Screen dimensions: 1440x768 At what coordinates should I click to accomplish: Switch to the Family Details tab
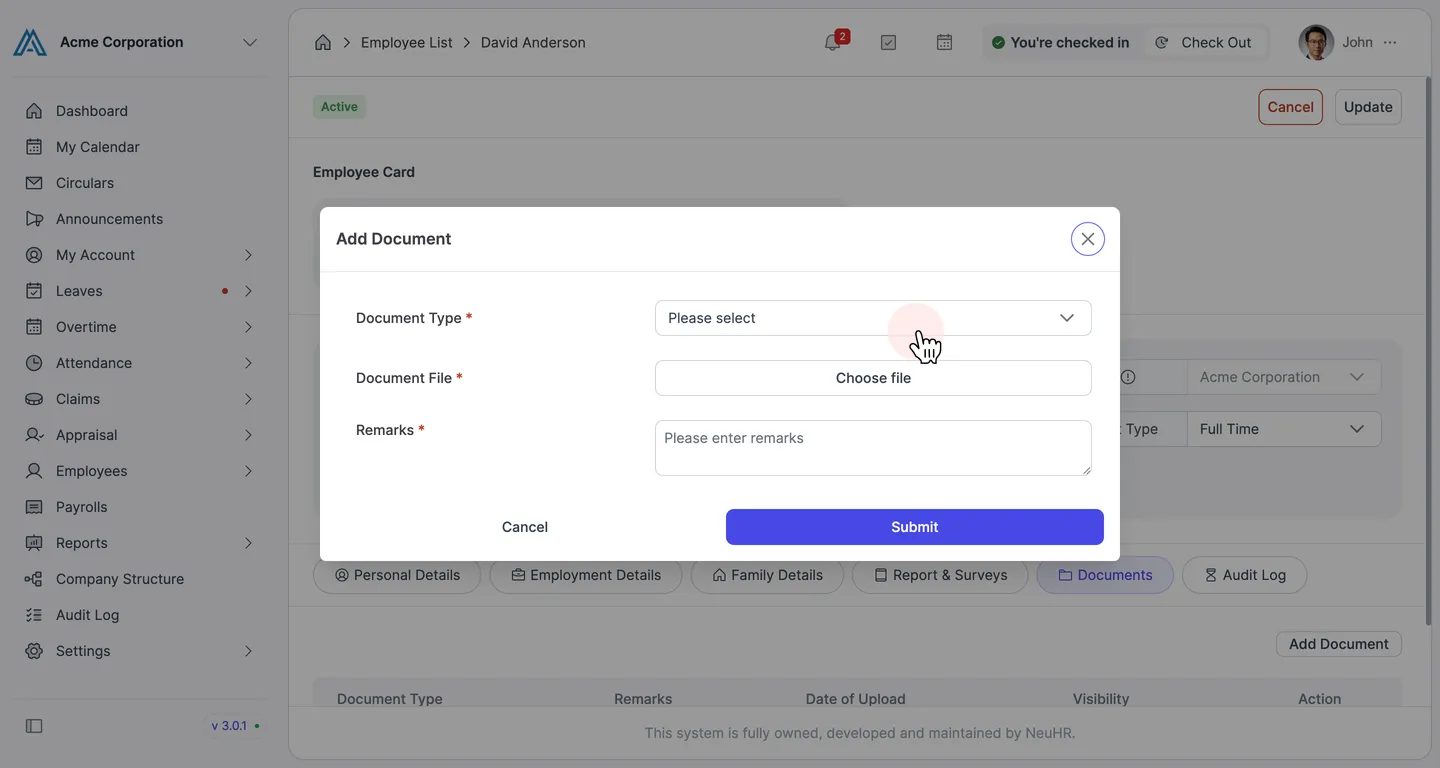(x=767, y=575)
